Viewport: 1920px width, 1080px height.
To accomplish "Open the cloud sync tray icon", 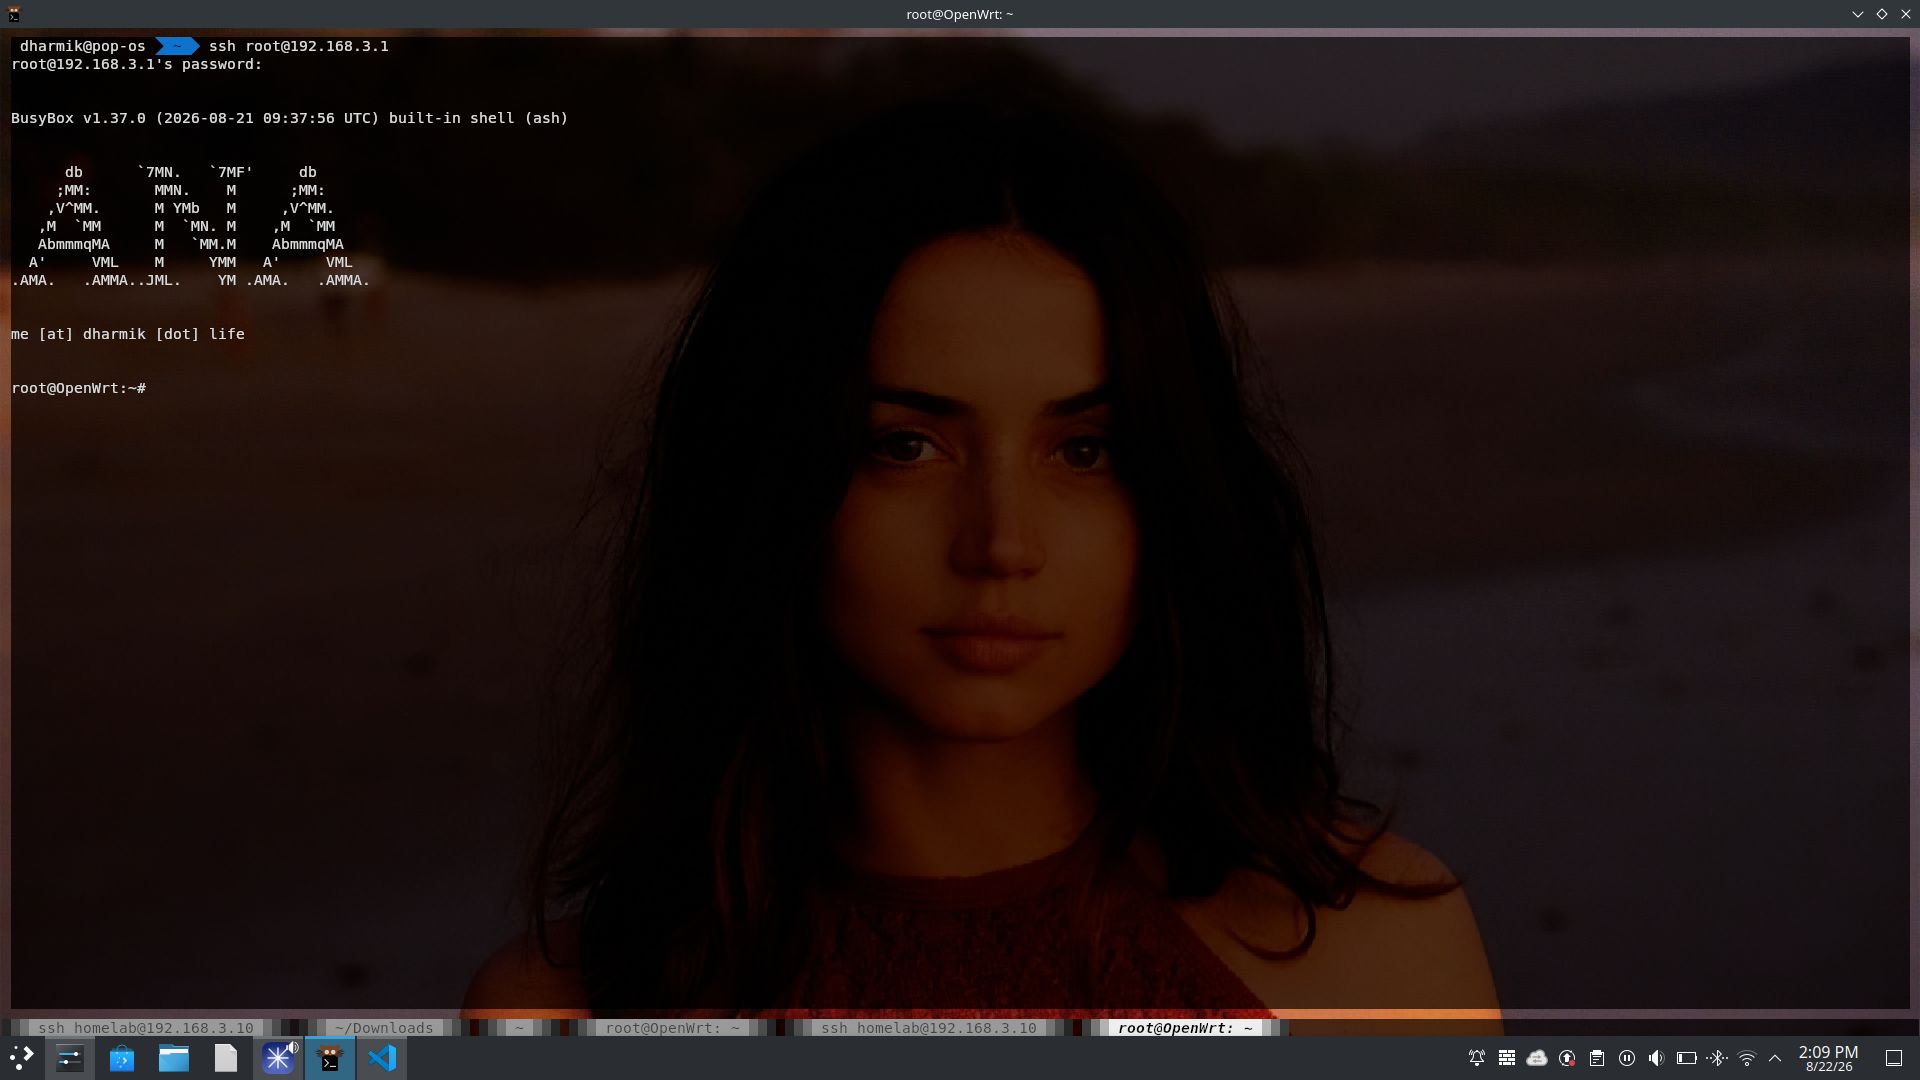I will pyautogui.click(x=1537, y=1058).
